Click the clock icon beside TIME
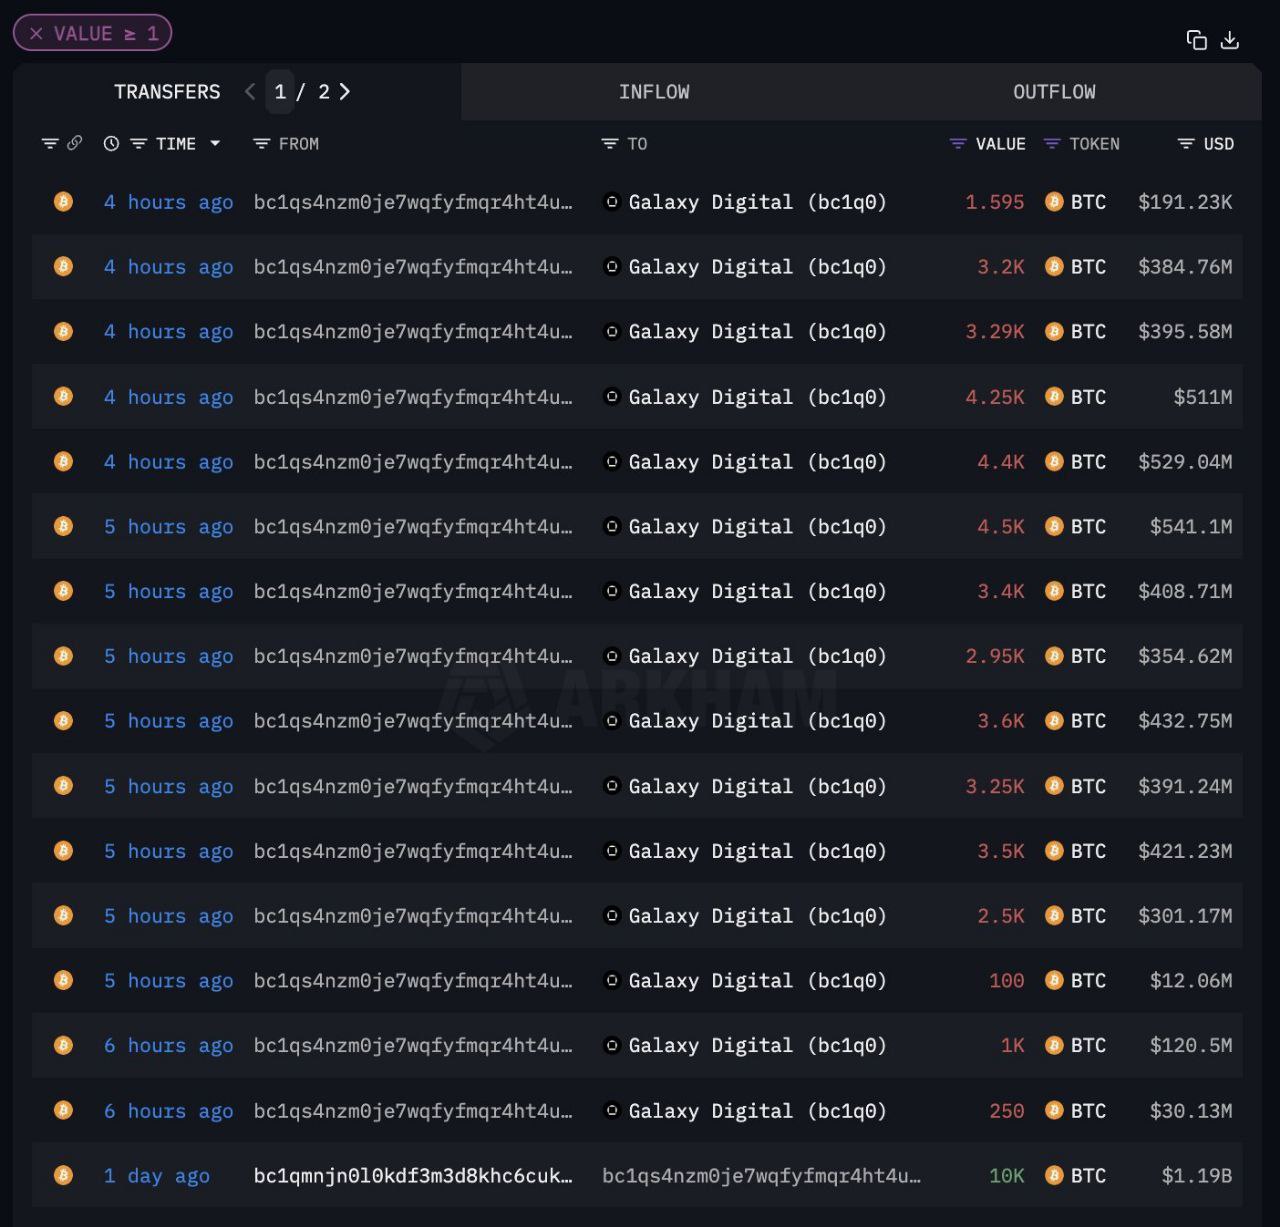Screen dimensions: 1280x1227 (111, 144)
